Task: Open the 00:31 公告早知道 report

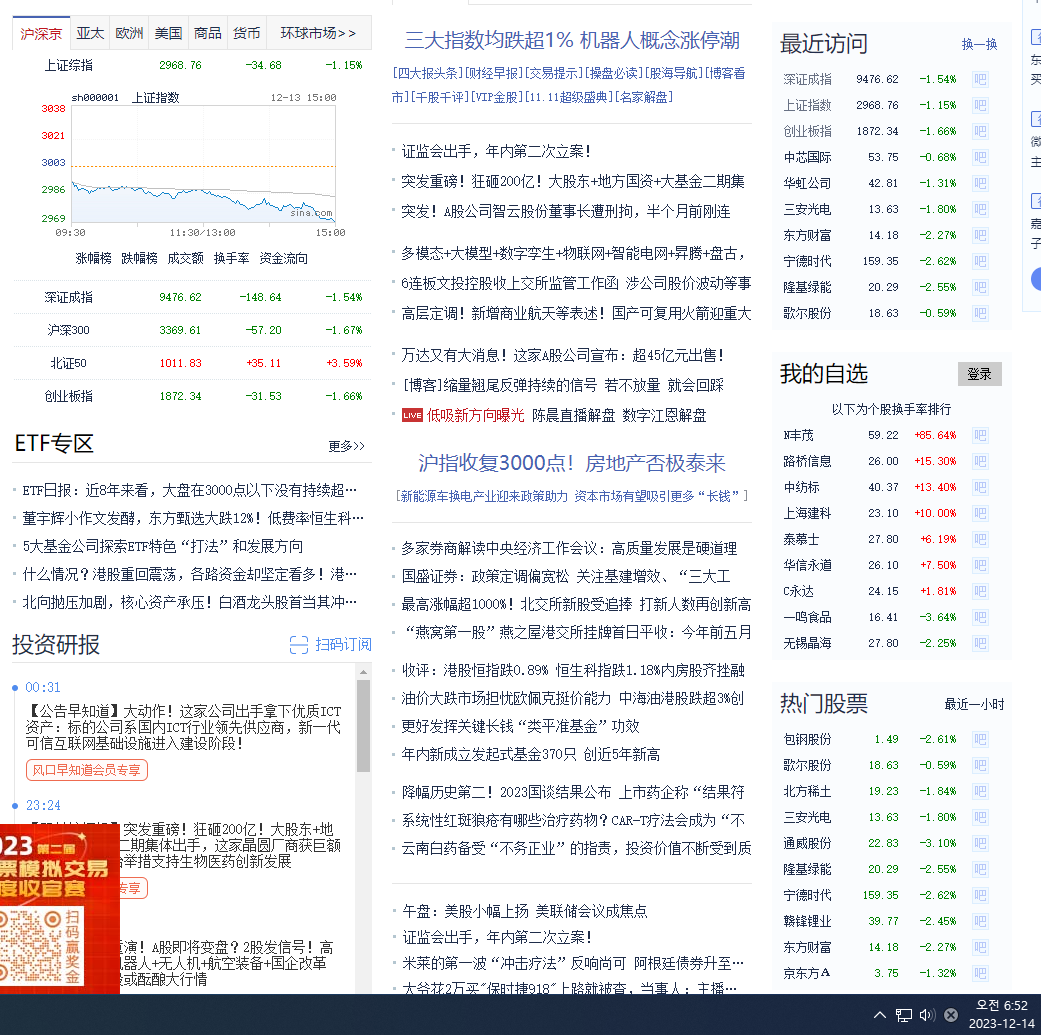Action: [183, 728]
